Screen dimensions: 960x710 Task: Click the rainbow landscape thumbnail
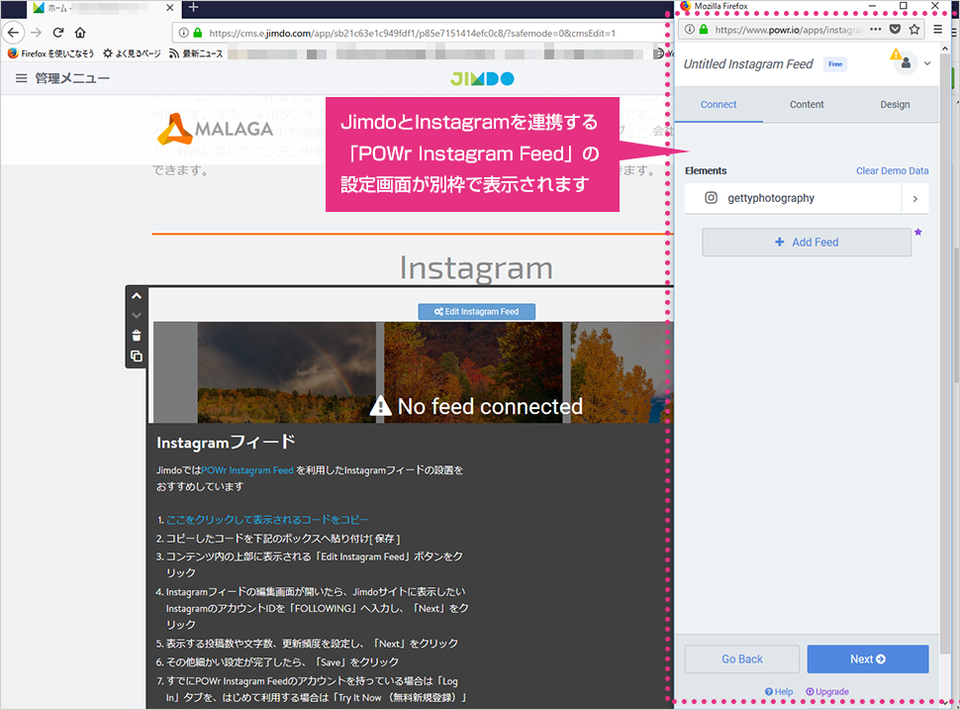(x=287, y=372)
